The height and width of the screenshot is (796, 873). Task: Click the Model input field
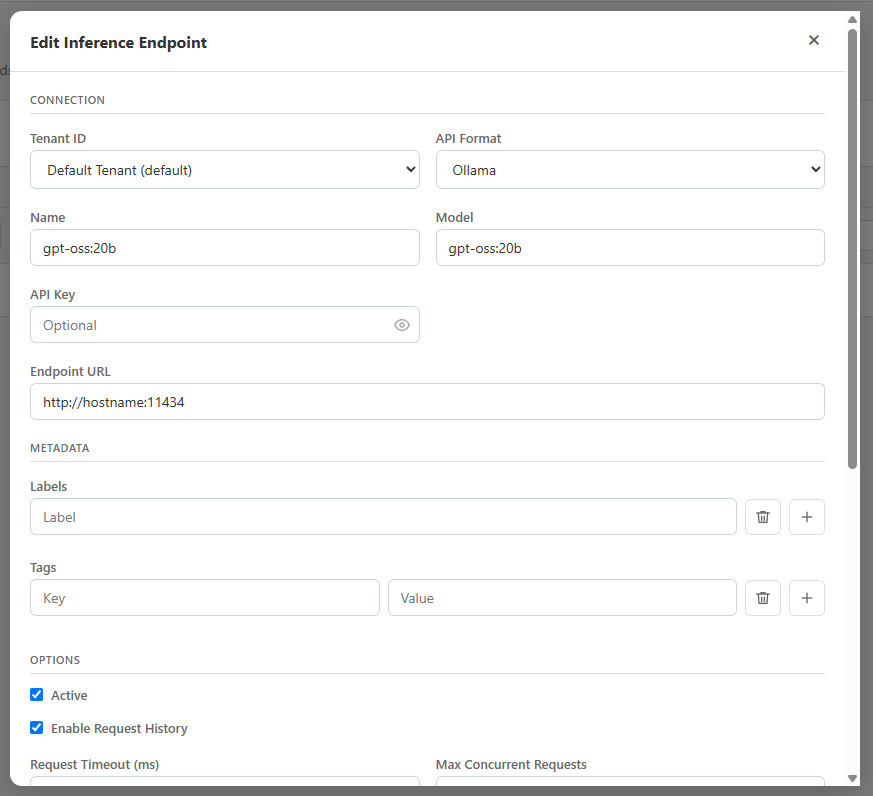(x=630, y=248)
